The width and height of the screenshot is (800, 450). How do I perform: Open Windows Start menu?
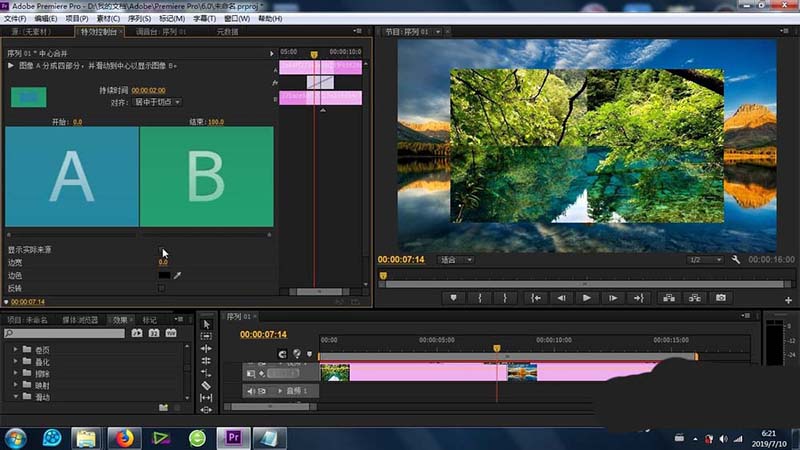[x=16, y=438]
